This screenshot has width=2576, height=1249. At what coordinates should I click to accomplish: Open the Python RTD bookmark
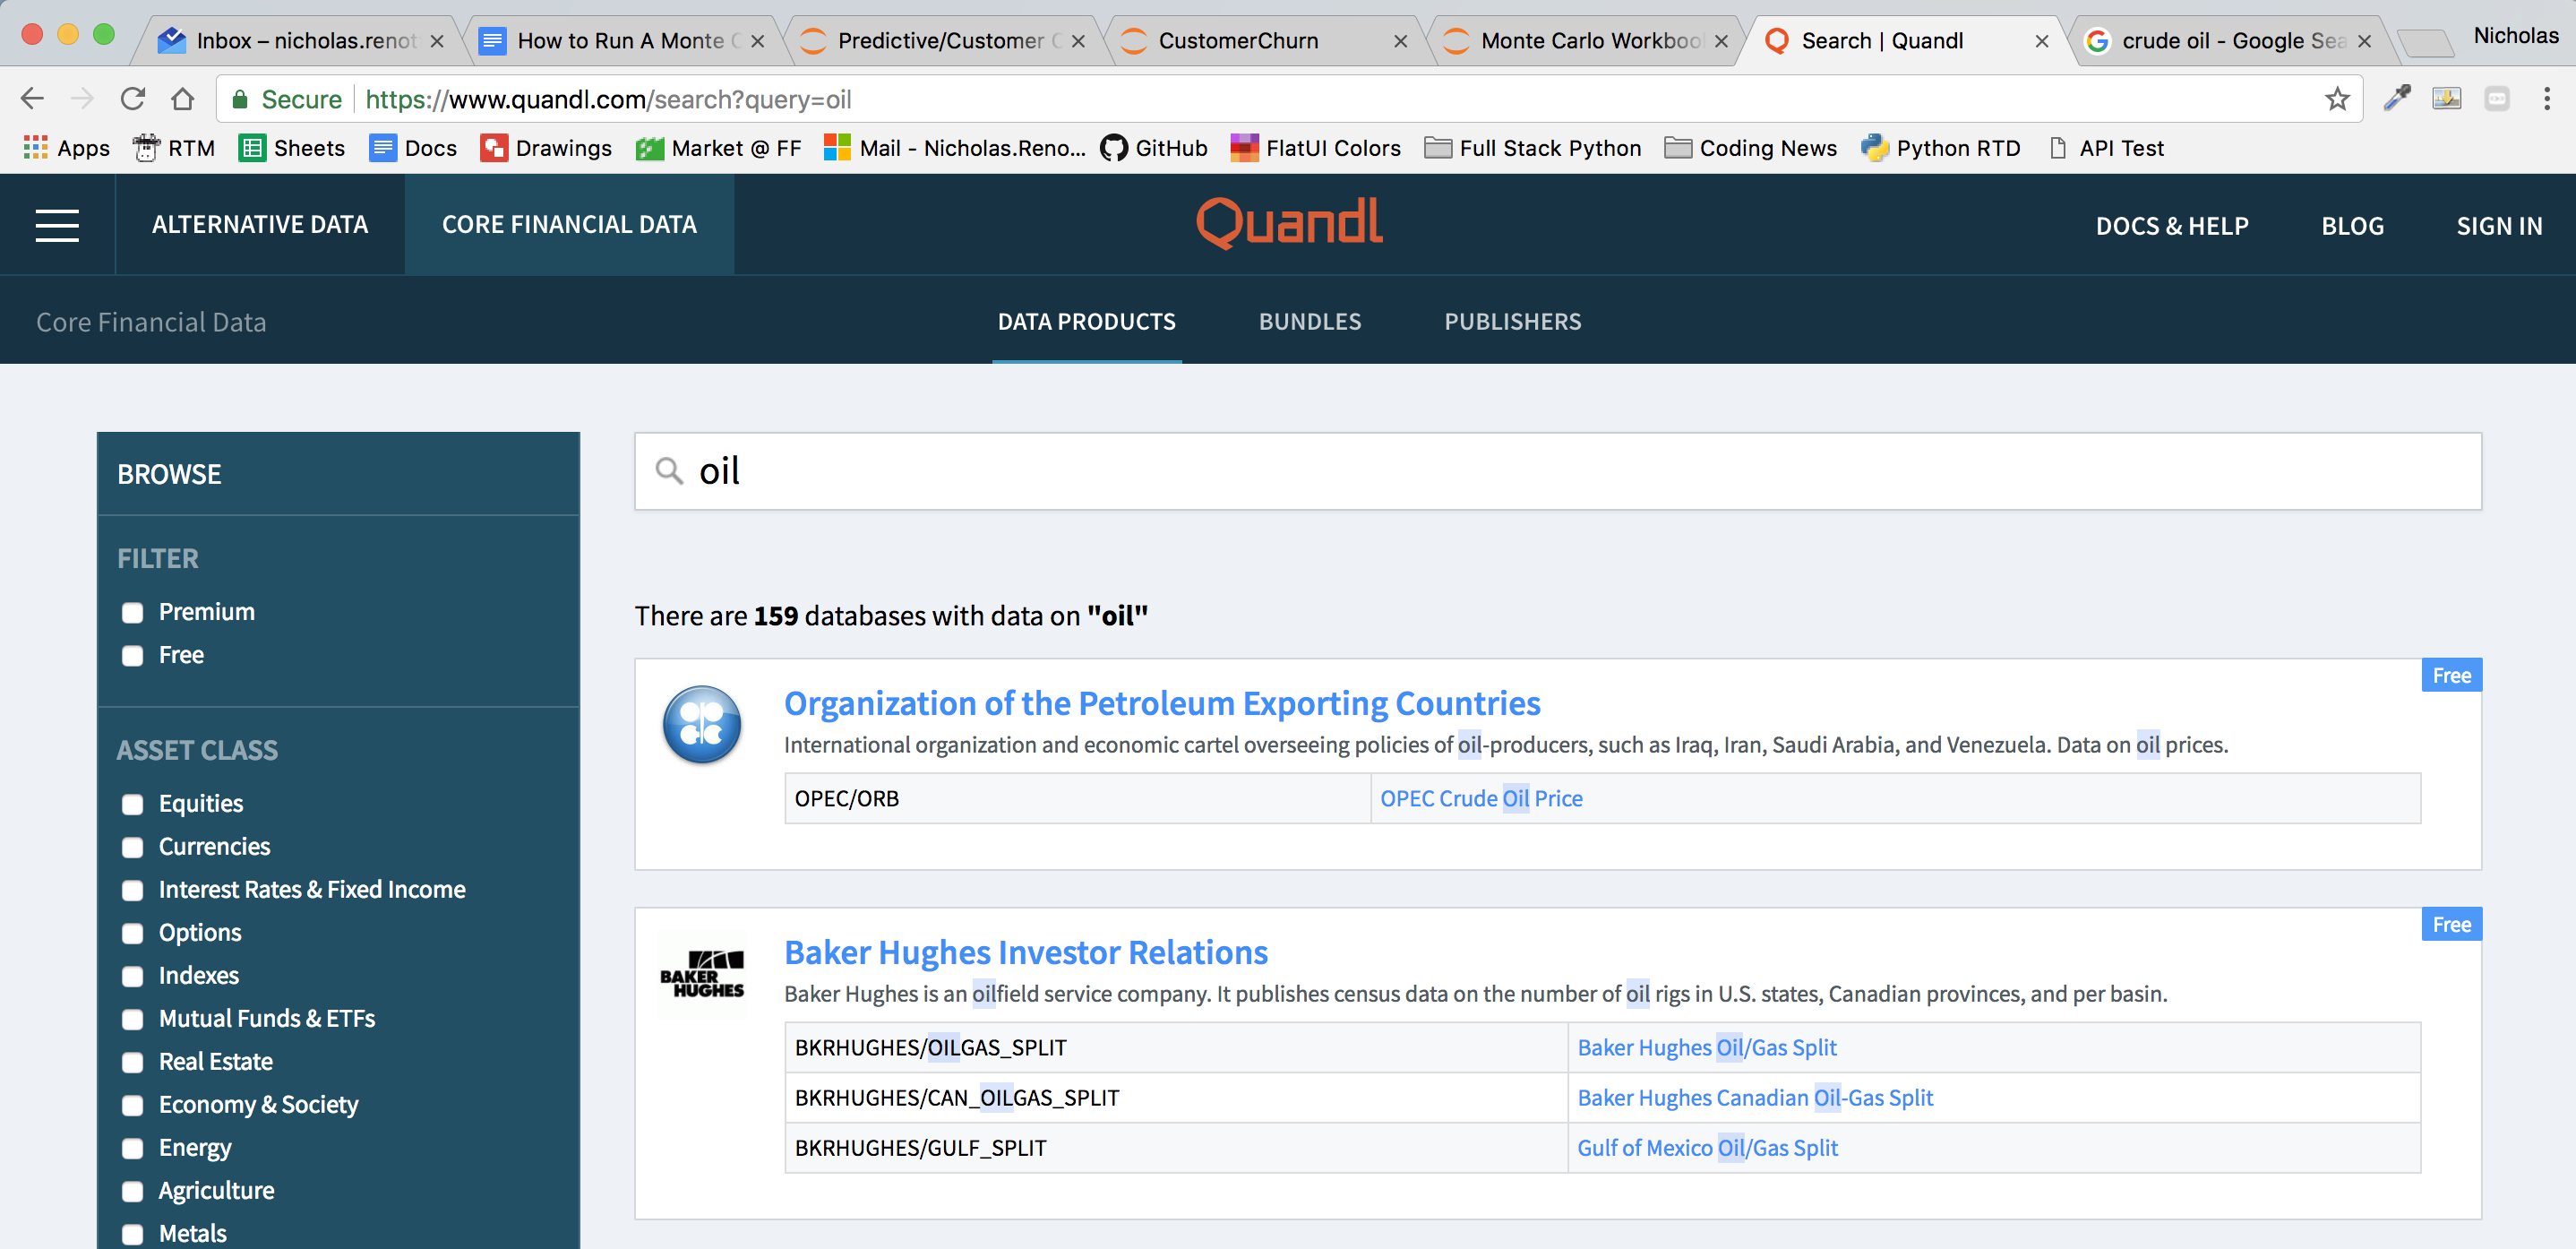coord(1941,148)
